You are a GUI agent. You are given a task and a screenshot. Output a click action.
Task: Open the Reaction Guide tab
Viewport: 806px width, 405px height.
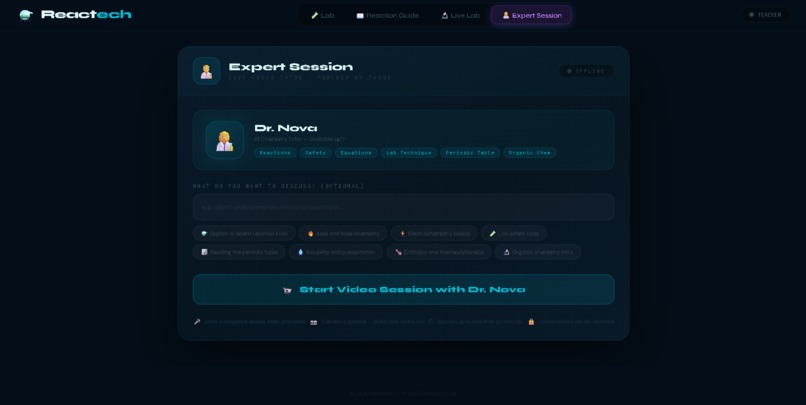coord(388,15)
